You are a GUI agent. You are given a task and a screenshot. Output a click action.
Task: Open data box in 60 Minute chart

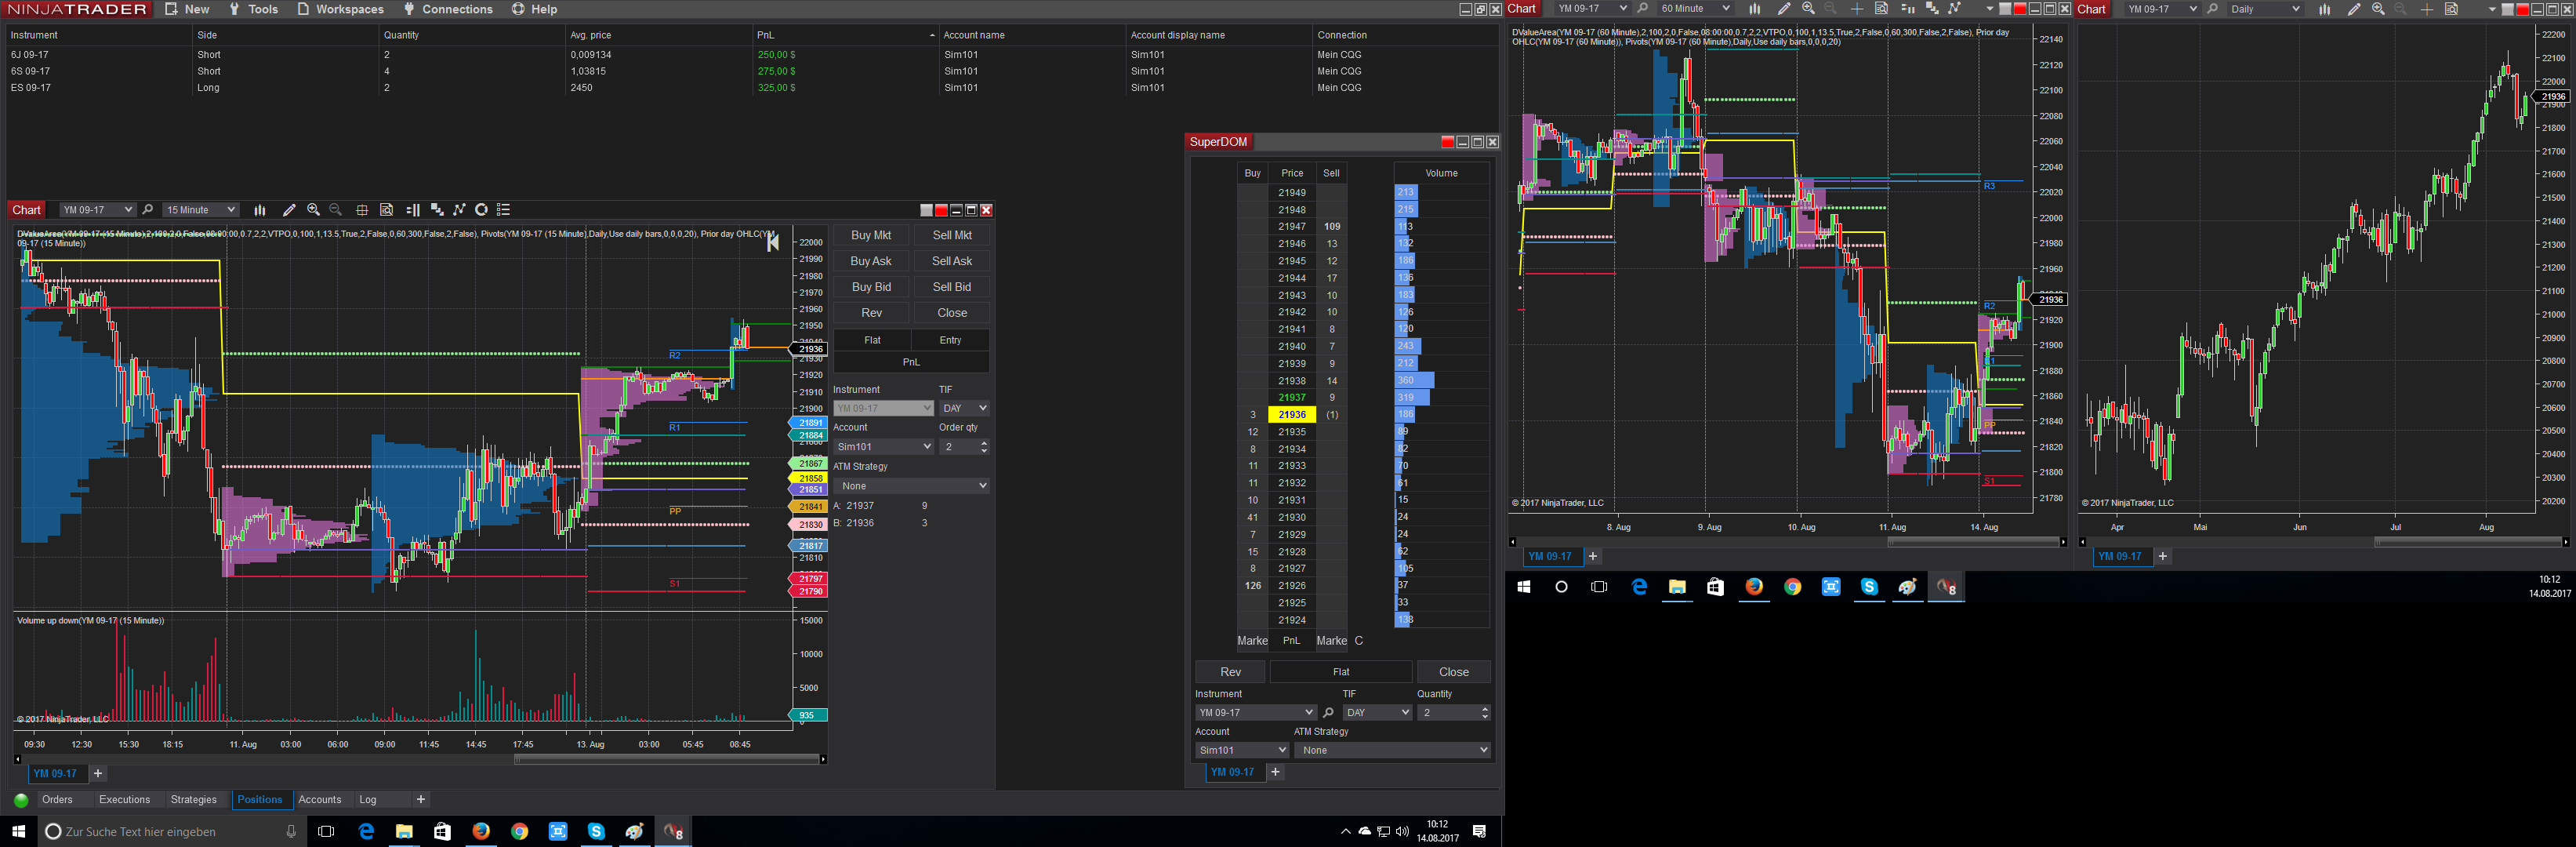pos(1881,9)
